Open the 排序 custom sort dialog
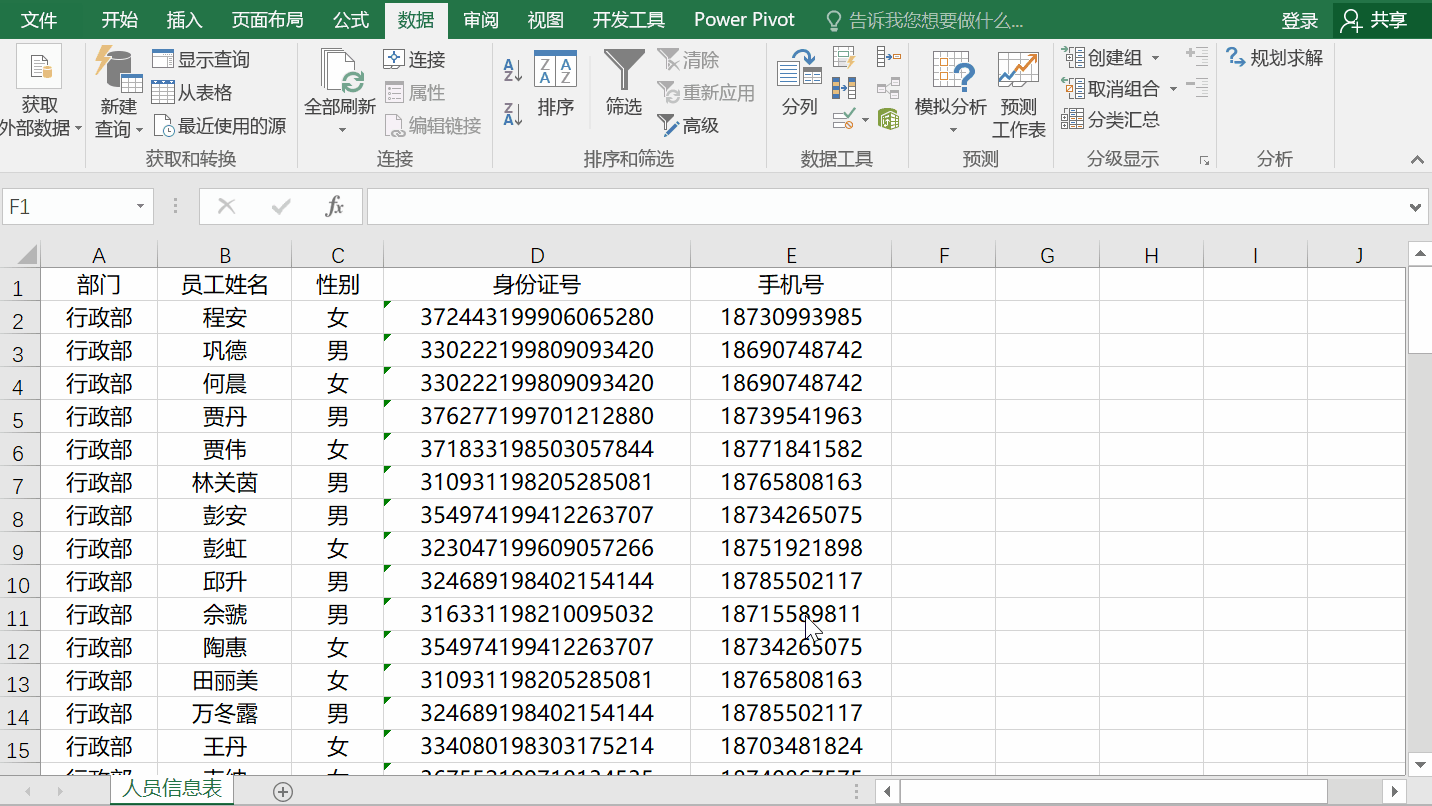 click(555, 84)
